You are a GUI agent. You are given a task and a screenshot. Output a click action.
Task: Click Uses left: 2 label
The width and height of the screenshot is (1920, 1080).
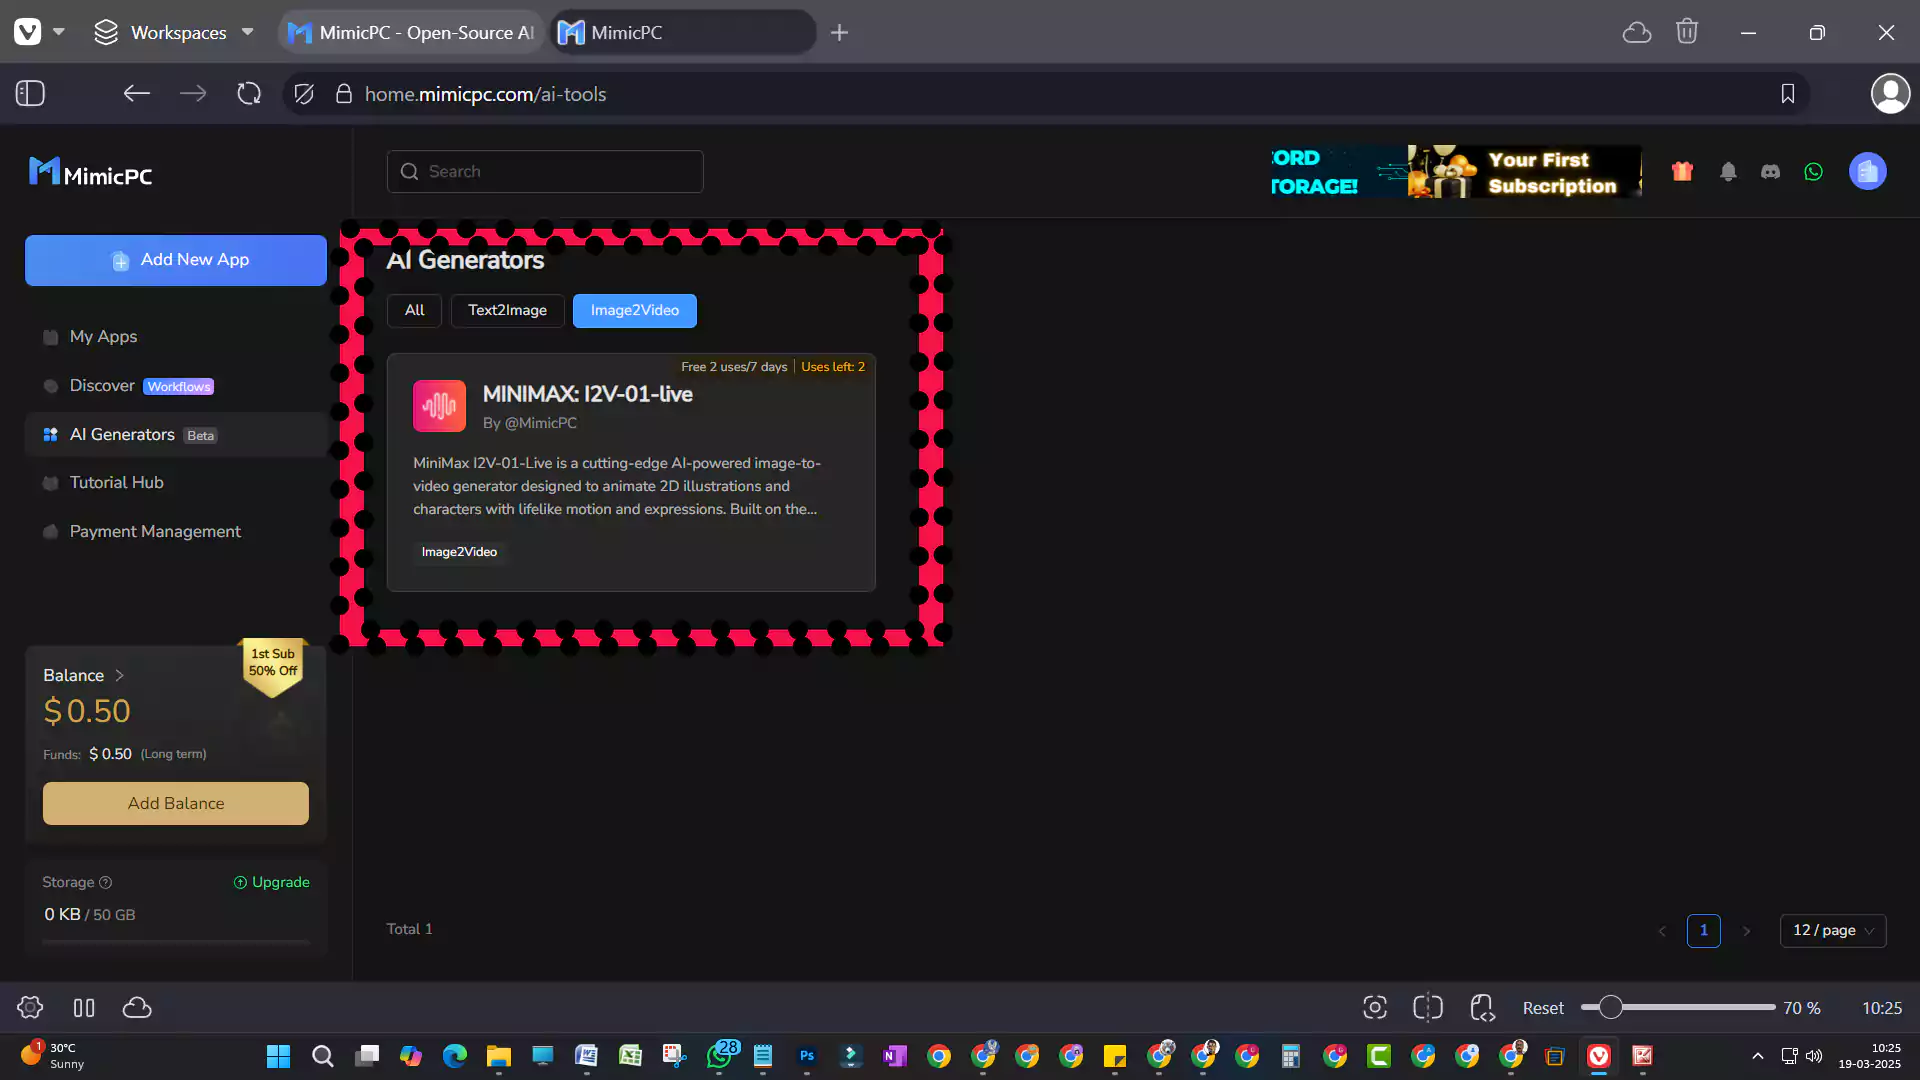(833, 367)
